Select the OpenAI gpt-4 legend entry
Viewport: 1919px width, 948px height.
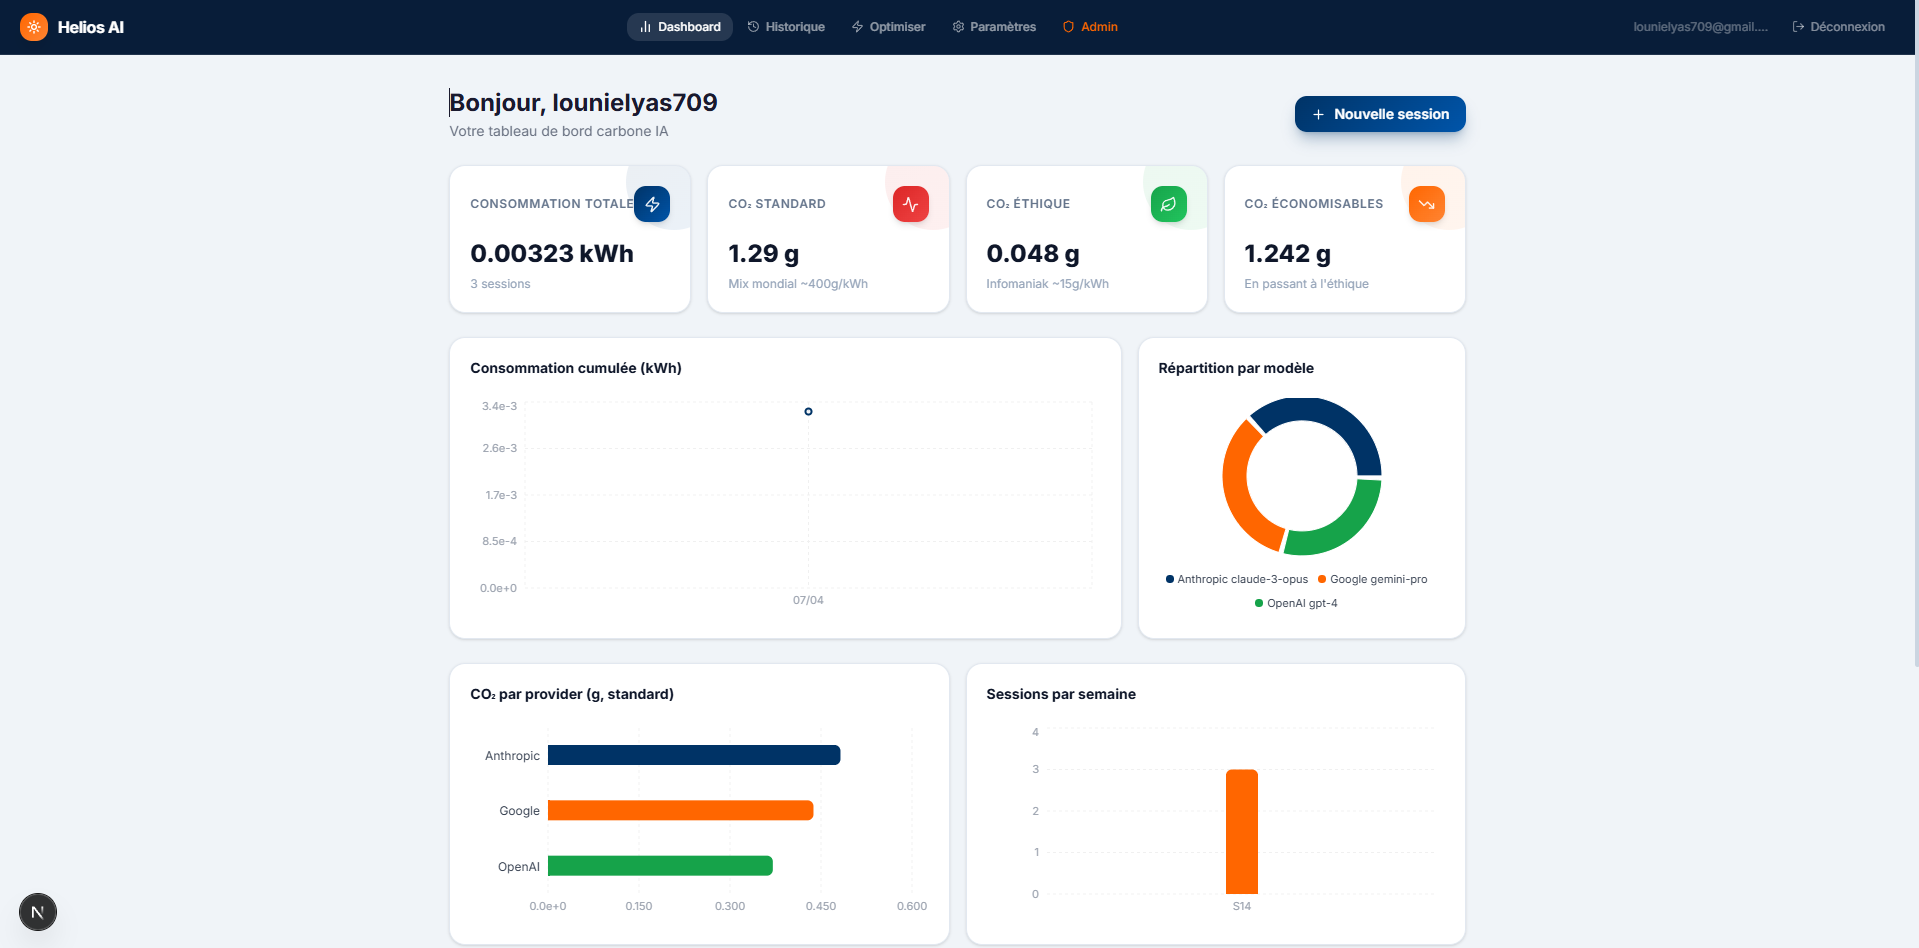click(x=1296, y=603)
